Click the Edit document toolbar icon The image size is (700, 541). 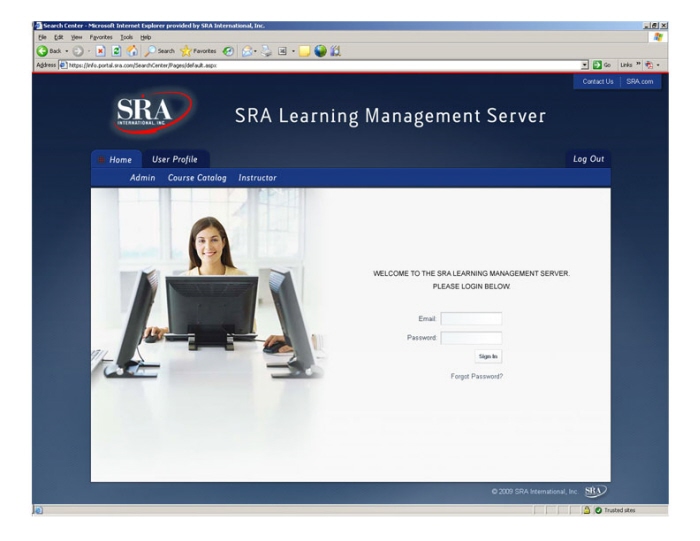coord(282,51)
